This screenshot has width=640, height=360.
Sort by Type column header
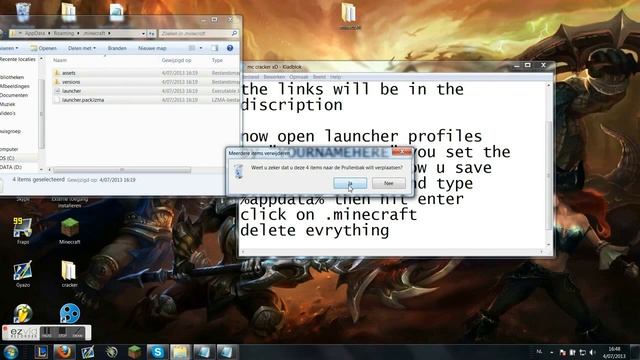click(x=217, y=60)
